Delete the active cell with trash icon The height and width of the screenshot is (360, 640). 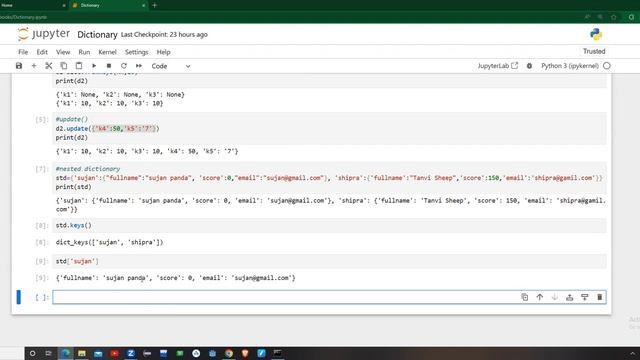tap(600, 297)
